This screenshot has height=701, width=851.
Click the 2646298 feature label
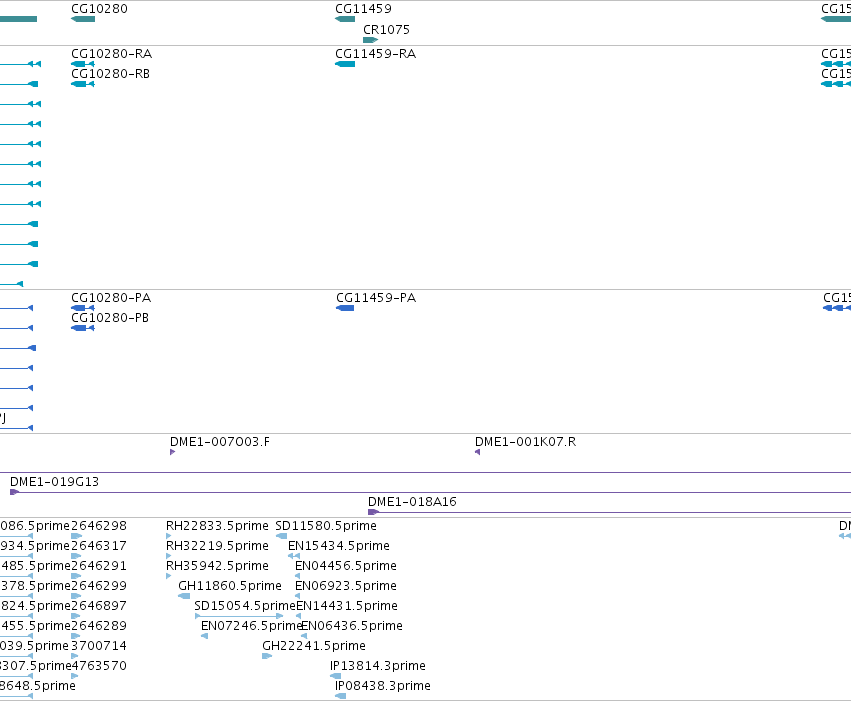[99, 526]
